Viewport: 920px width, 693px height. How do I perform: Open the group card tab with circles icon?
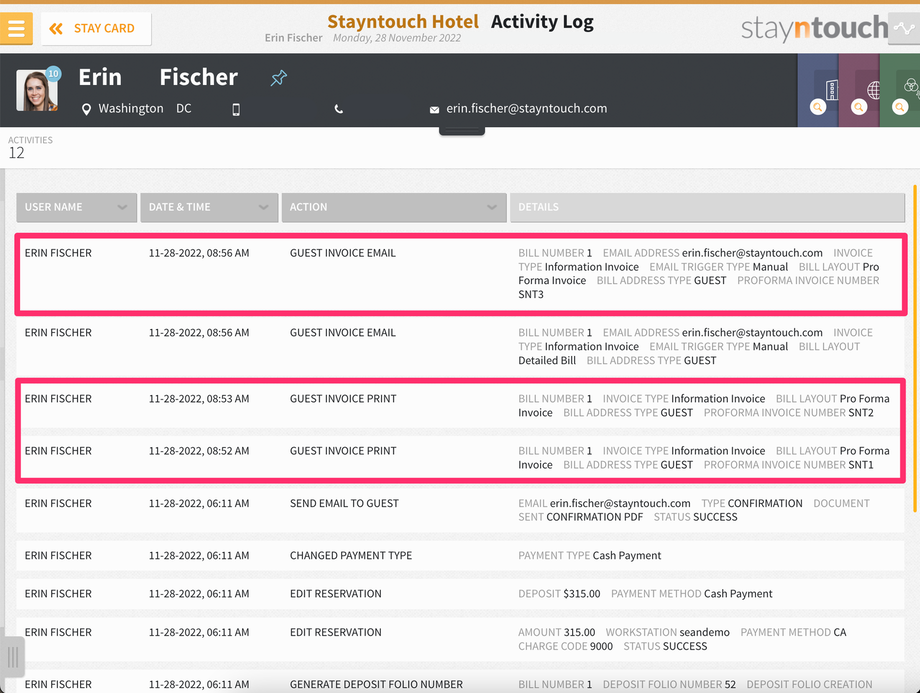(899, 90)
